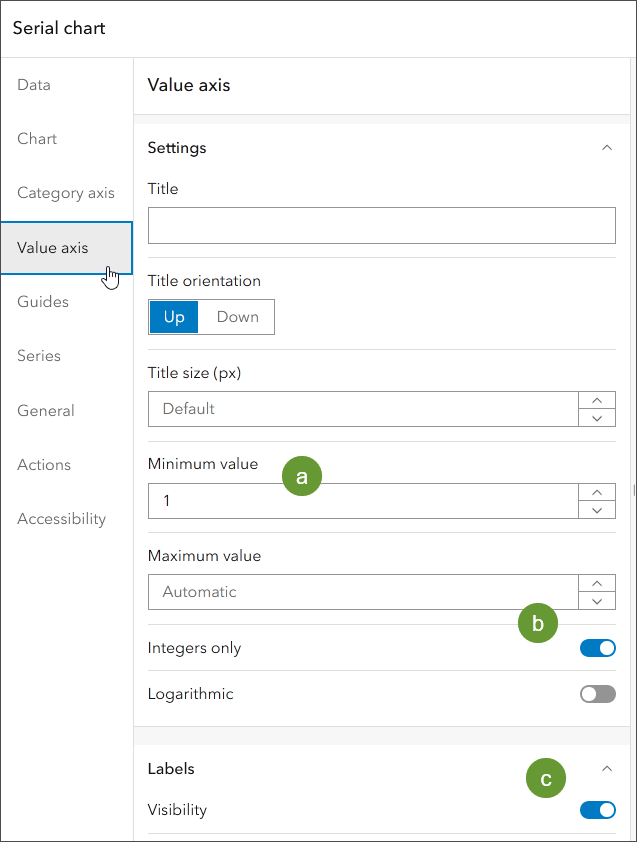Open the Data tab
Viewport: 637px width, 842px height.
[34, 85]
